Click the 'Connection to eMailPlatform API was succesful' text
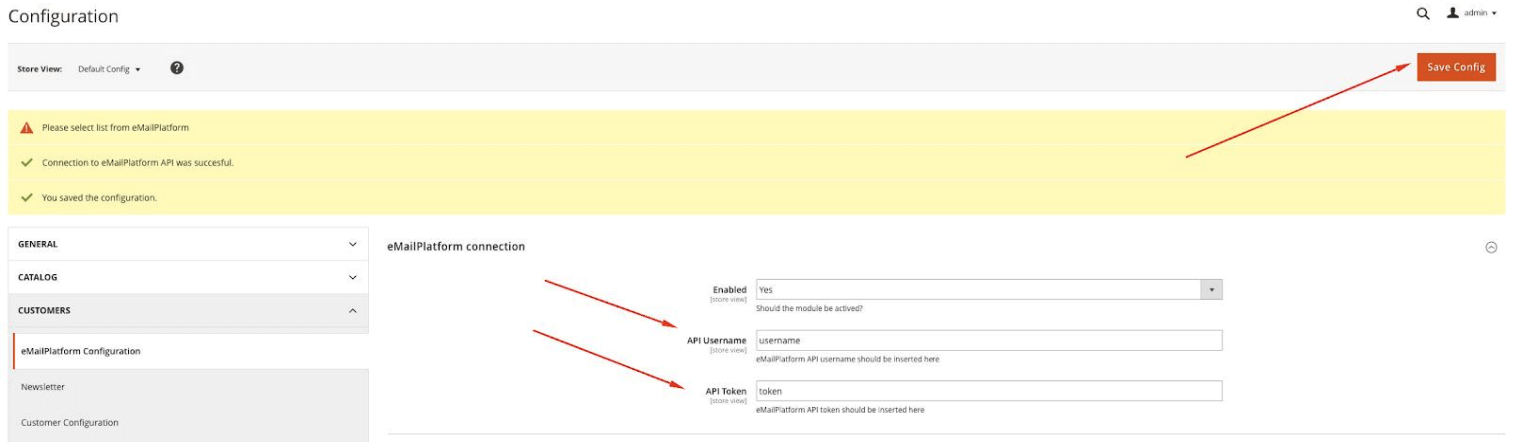Screen dimensions: 1513x447 [x=138, y=162]
